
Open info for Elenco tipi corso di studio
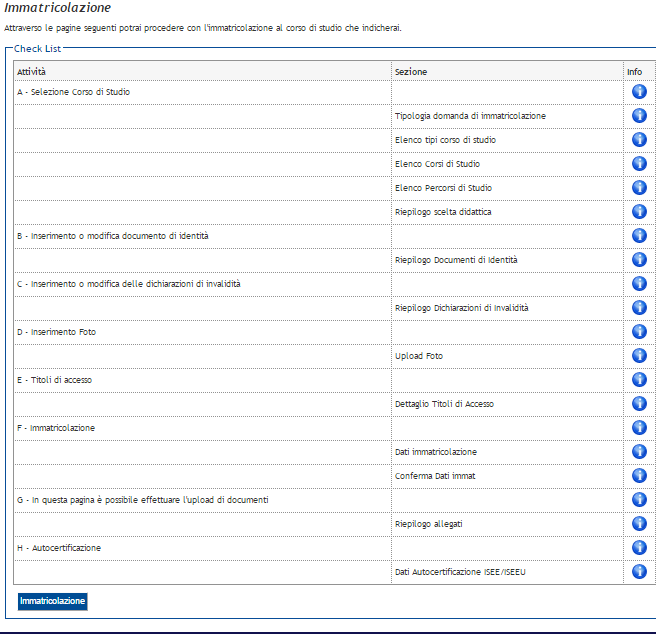tap(639, 139)
